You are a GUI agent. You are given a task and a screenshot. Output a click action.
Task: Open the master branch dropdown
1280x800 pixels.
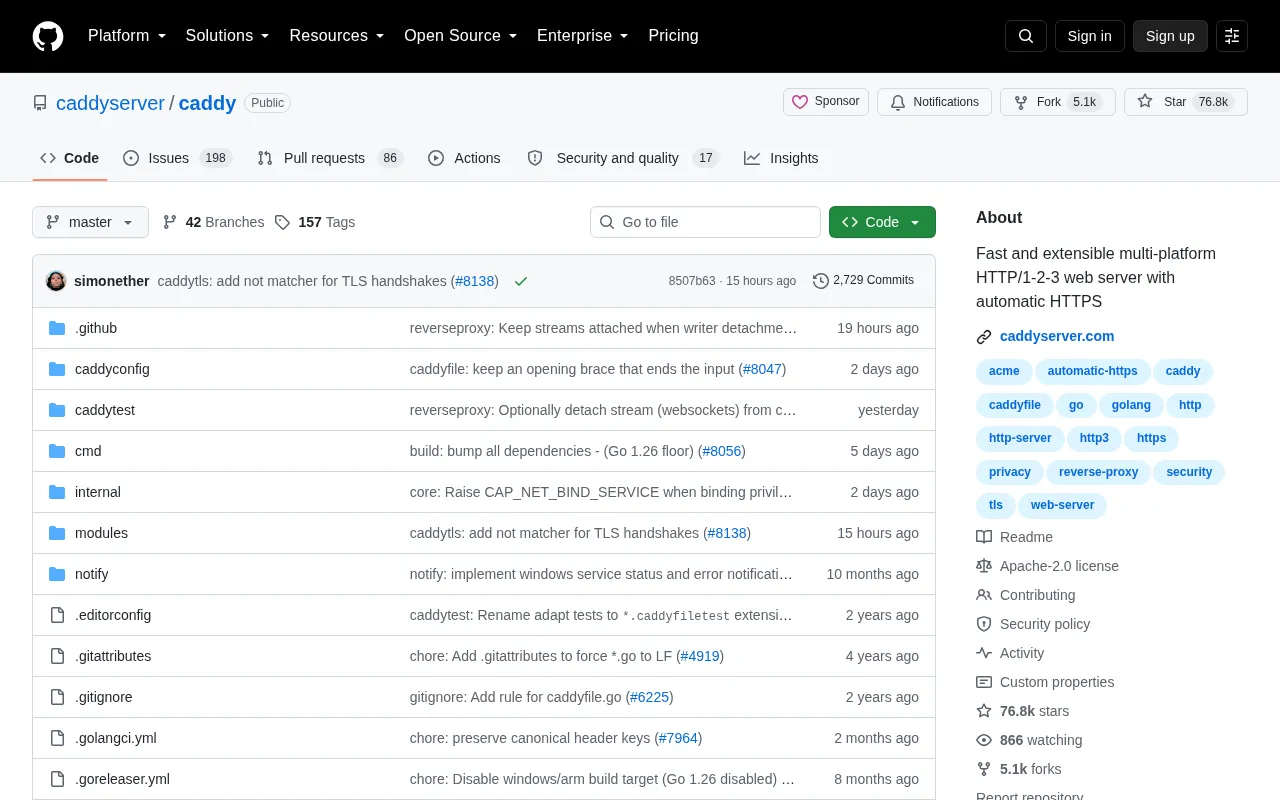point(90,222)
